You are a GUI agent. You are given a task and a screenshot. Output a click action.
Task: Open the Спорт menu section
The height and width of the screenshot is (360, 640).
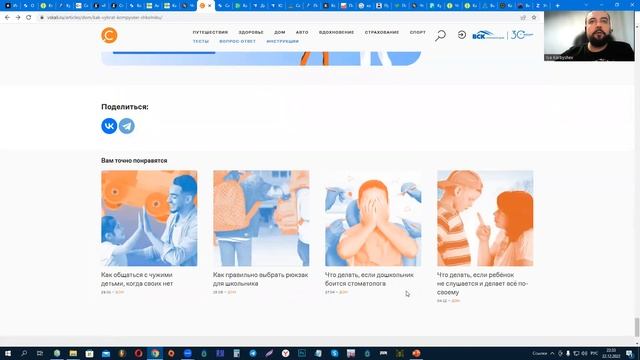[x=418, y=32]
